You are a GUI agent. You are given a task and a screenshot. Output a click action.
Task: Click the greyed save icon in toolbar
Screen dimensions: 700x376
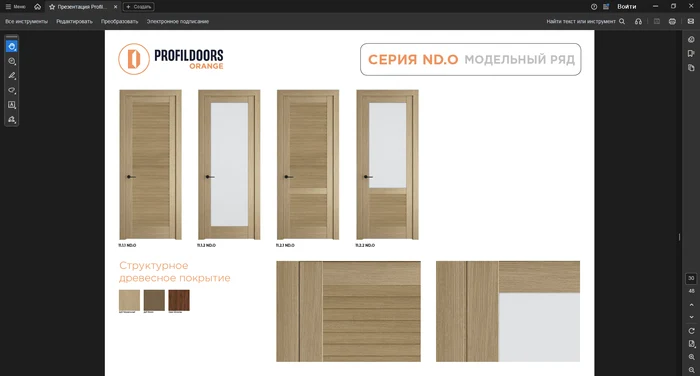657,21
